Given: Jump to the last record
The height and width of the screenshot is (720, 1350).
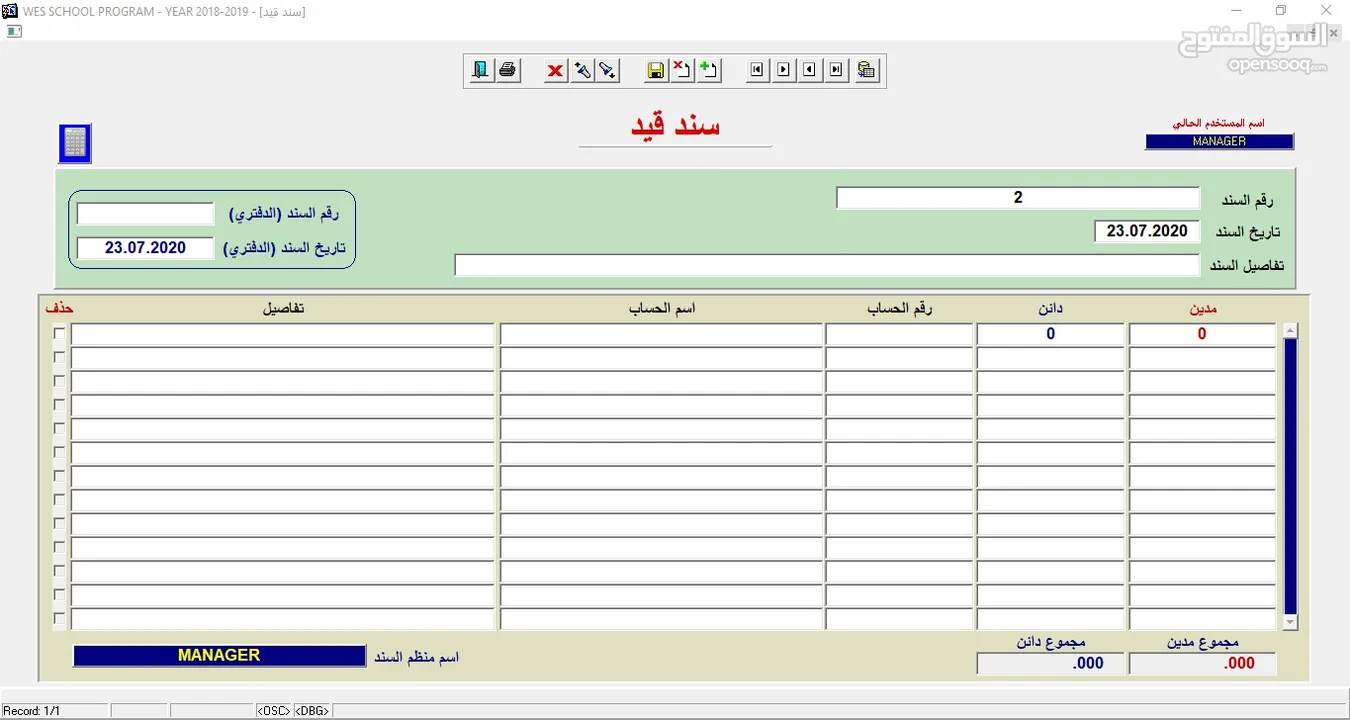Looking at the screenshot, I should point(836,70).
